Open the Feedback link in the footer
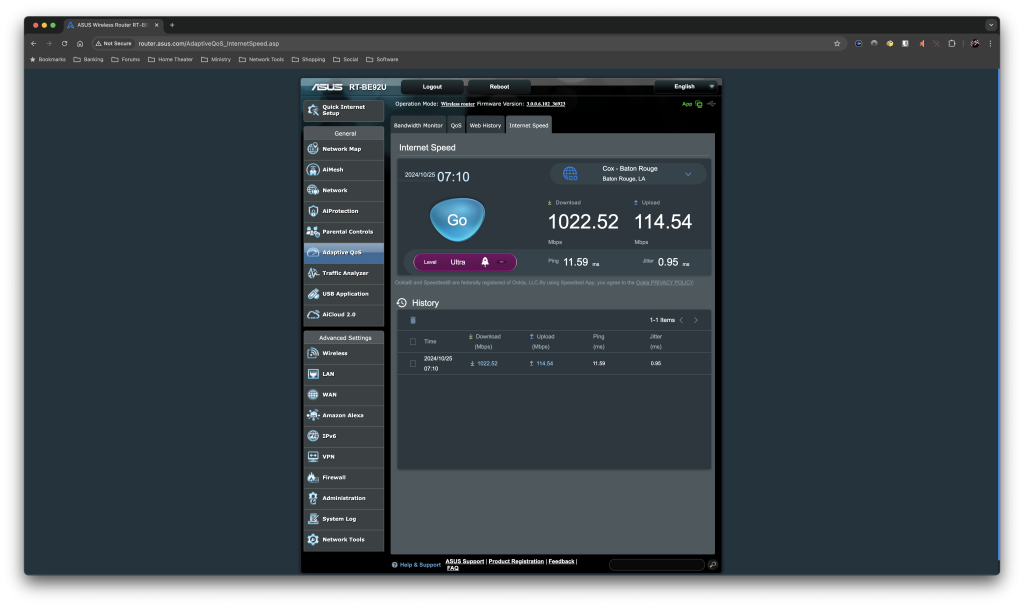 [x=562, y=561]
